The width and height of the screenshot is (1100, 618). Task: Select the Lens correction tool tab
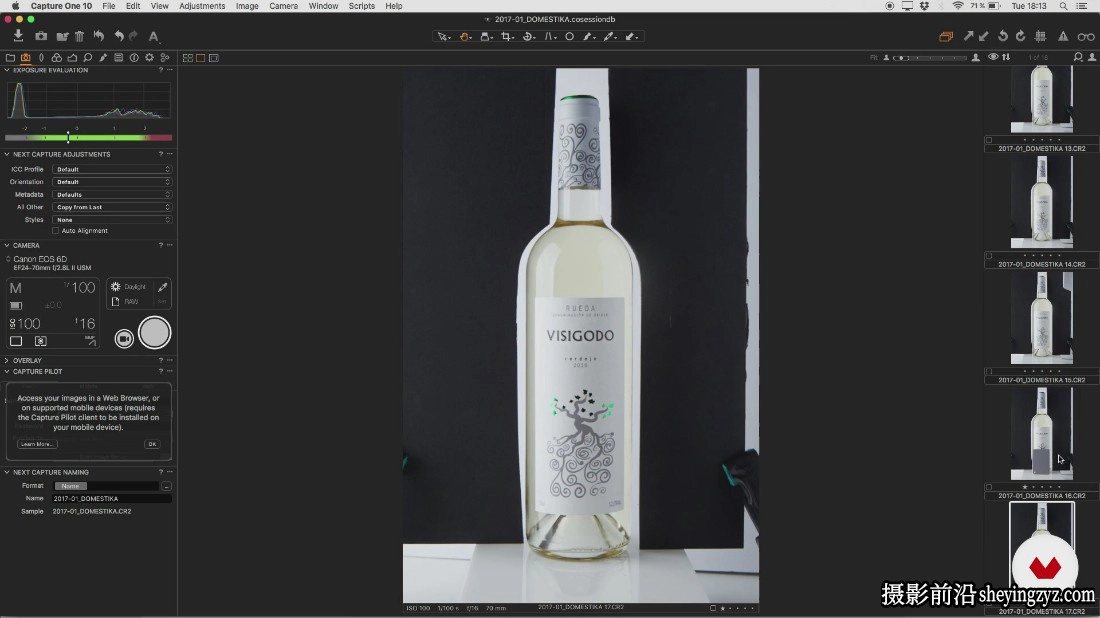(x=41, y=58)
